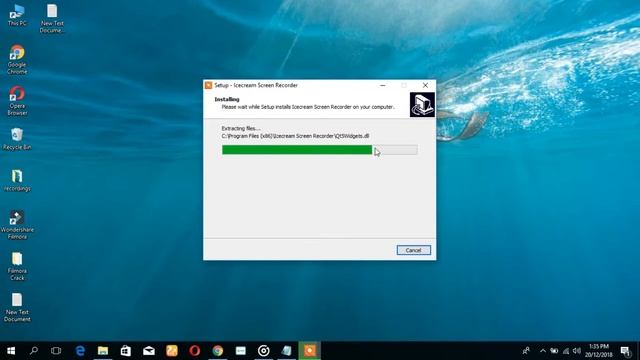Viewport: 640px width, 360px height.
Task: Launch Opera from the taskbar
Action: pos(195,351)
